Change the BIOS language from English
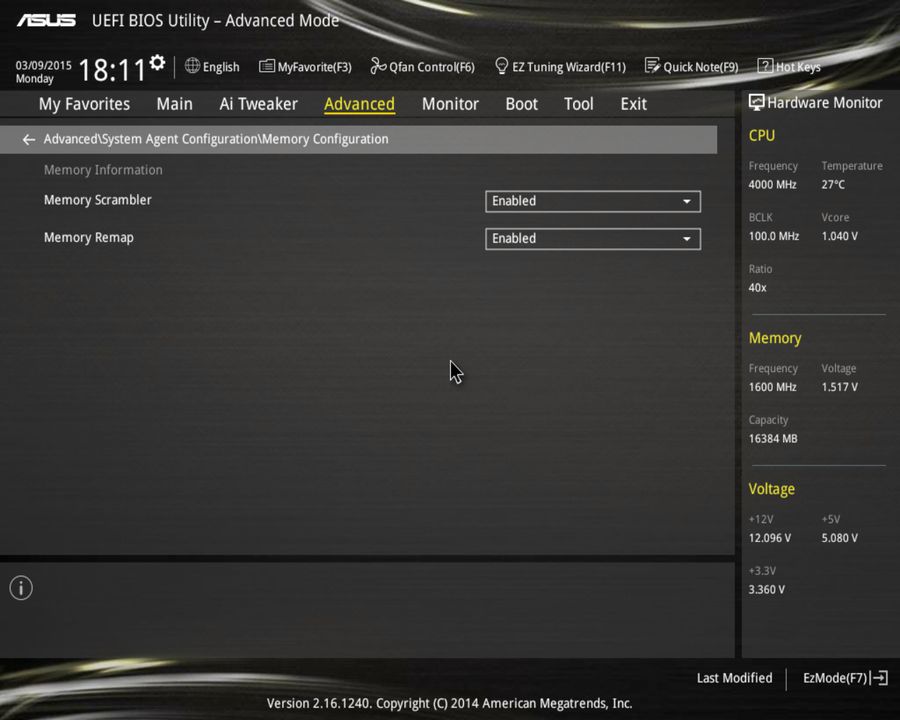Image resolution: width=900 pixels, height=720 pixels. pyautogui.click(x=212, y=66)
